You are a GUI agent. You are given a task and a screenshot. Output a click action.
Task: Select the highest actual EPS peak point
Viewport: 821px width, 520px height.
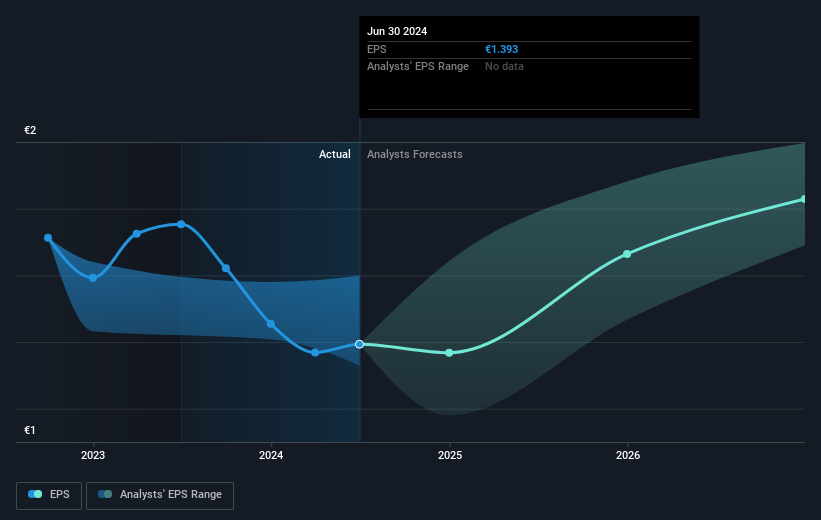pos(181,224)
